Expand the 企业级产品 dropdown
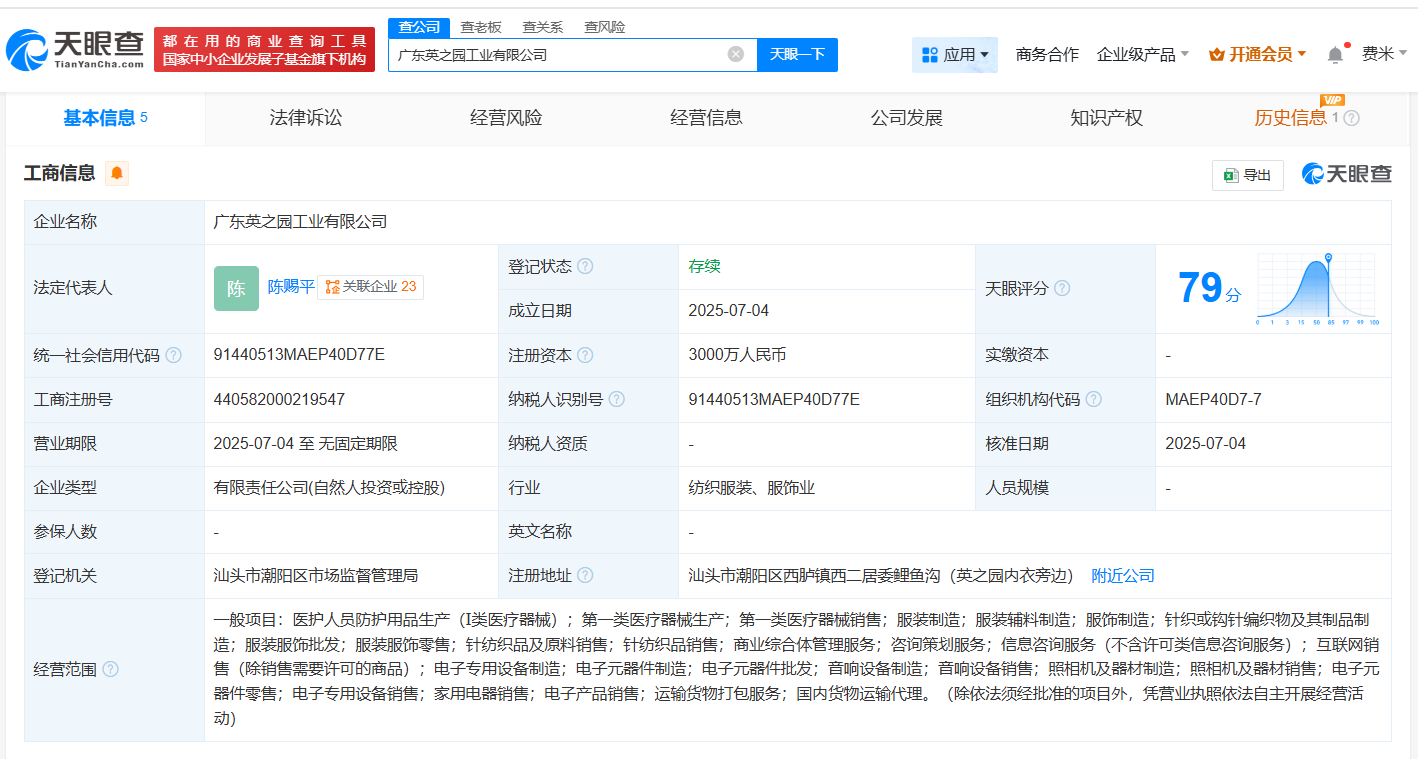 1142,54
